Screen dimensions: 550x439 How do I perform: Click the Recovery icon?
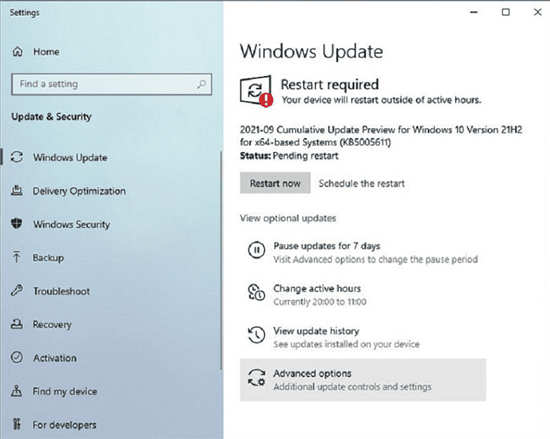click(x=17, y=324)
